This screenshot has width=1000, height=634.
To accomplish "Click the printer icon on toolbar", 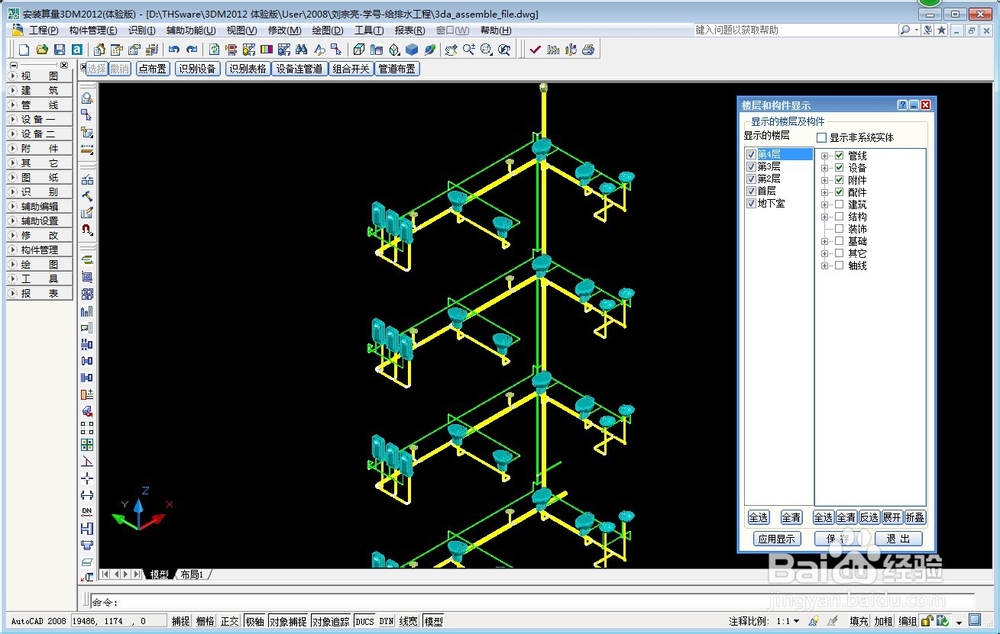I will pyautogui.click(x=588, y=50).
